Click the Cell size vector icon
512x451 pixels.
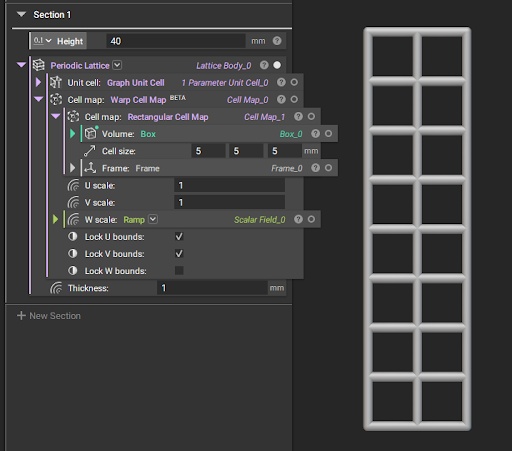click(x=90, y=151)
